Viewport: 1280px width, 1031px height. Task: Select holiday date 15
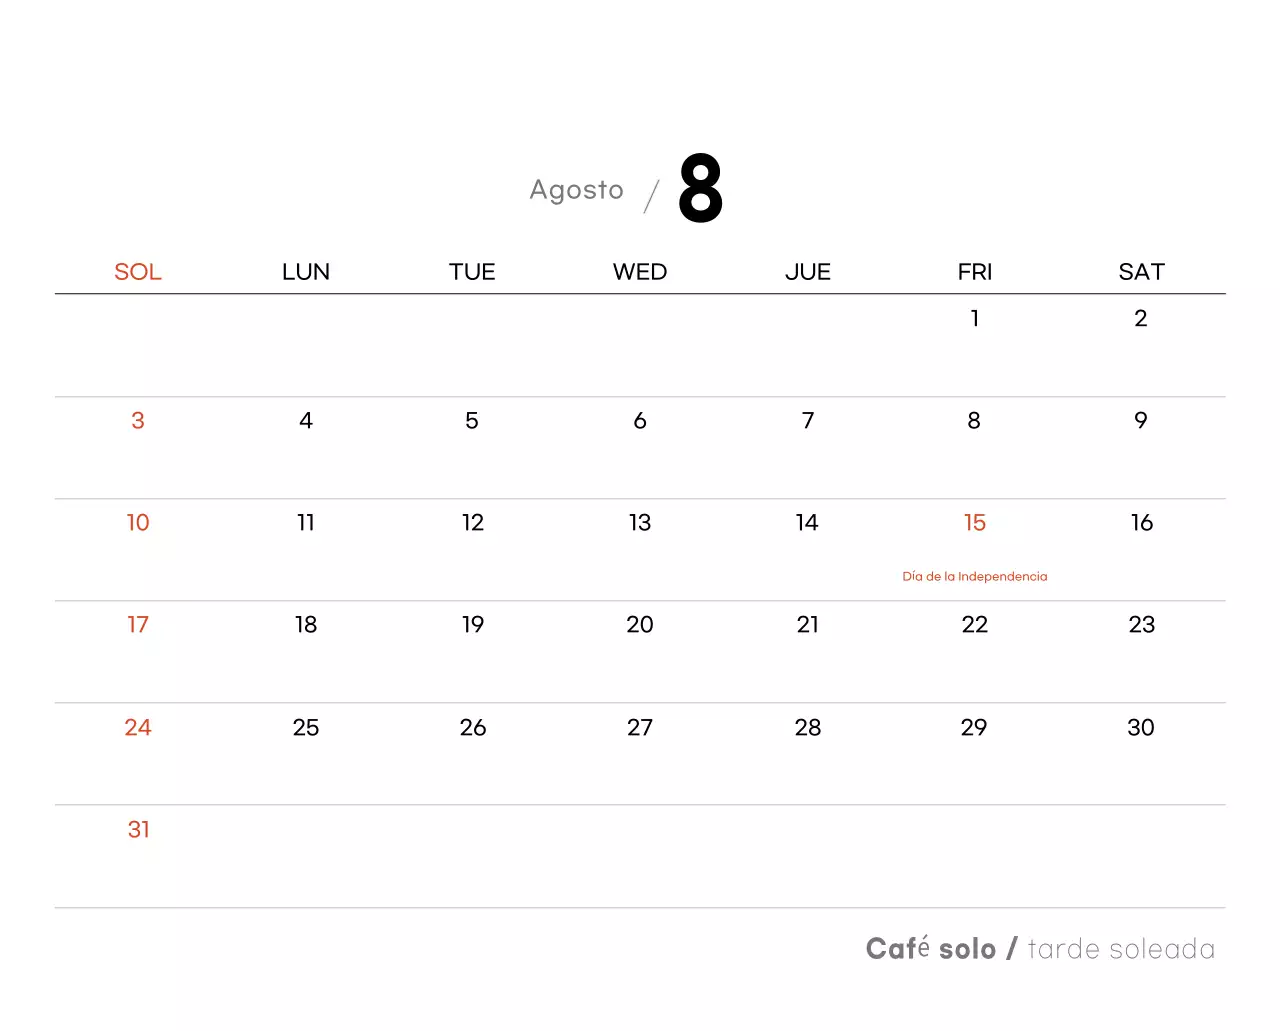tap(975, 523)
